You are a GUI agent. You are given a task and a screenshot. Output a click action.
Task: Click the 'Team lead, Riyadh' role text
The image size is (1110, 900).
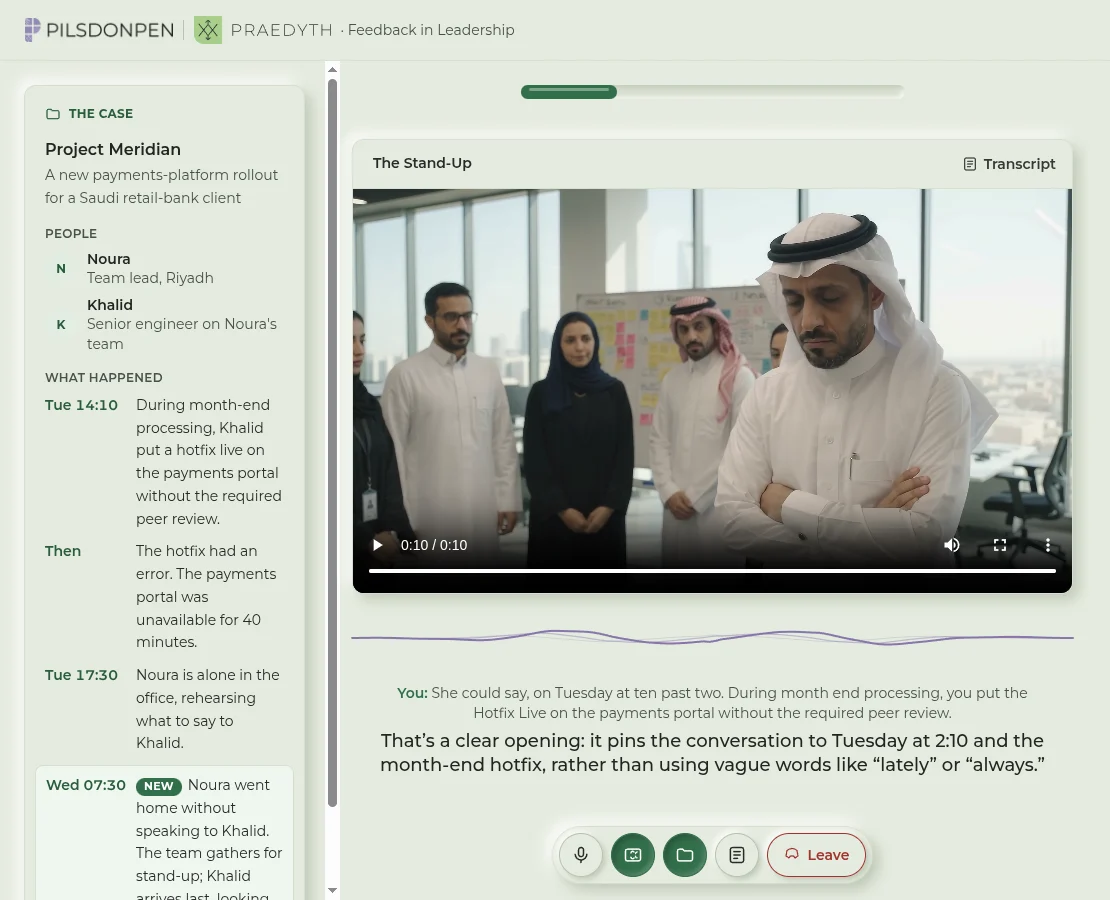point(150,278)
